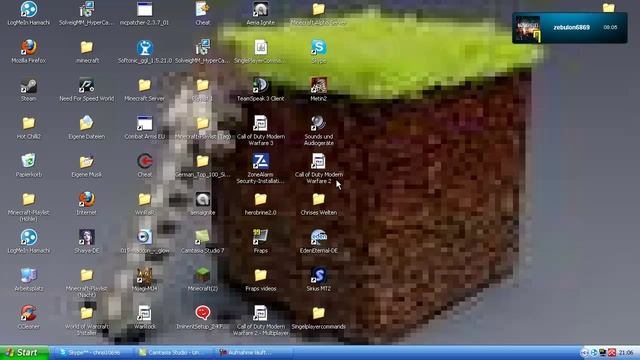The height and width of the screenshot is (360, 640).
Task: Click the game thumbnail in zebulon6869 notification
Action: [528, 28]
